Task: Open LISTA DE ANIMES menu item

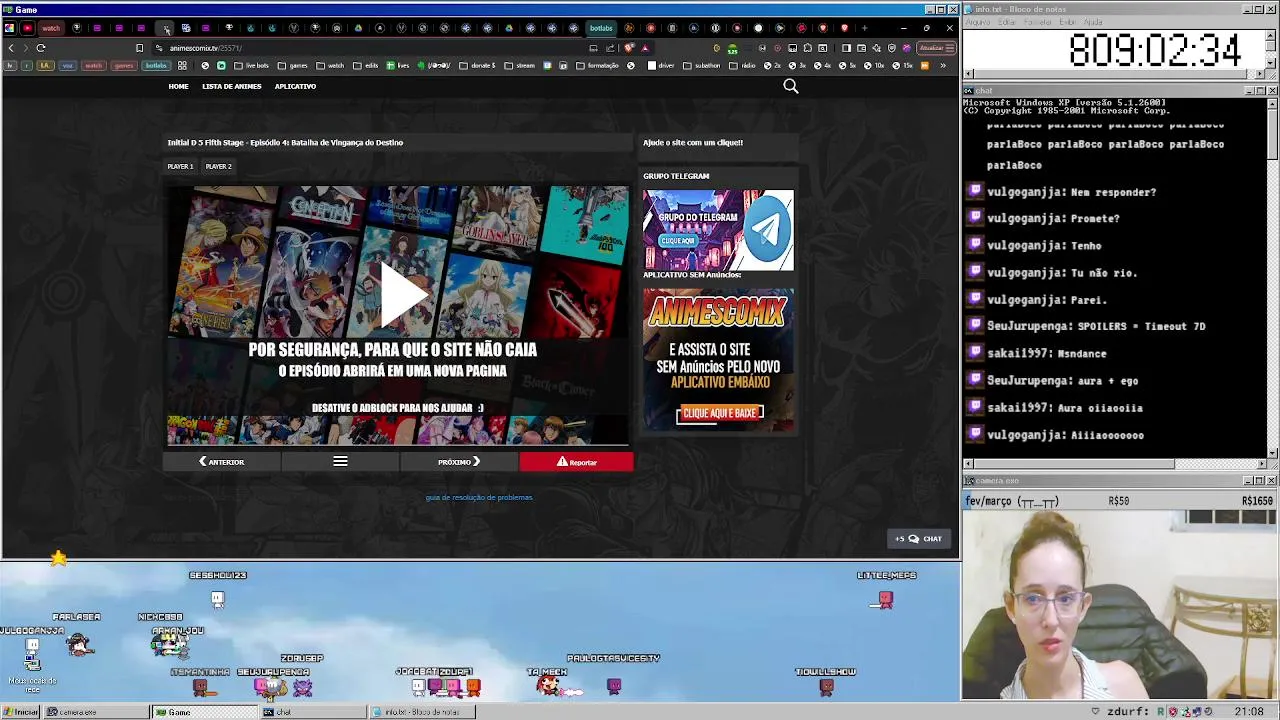Action: coord(231,86)
